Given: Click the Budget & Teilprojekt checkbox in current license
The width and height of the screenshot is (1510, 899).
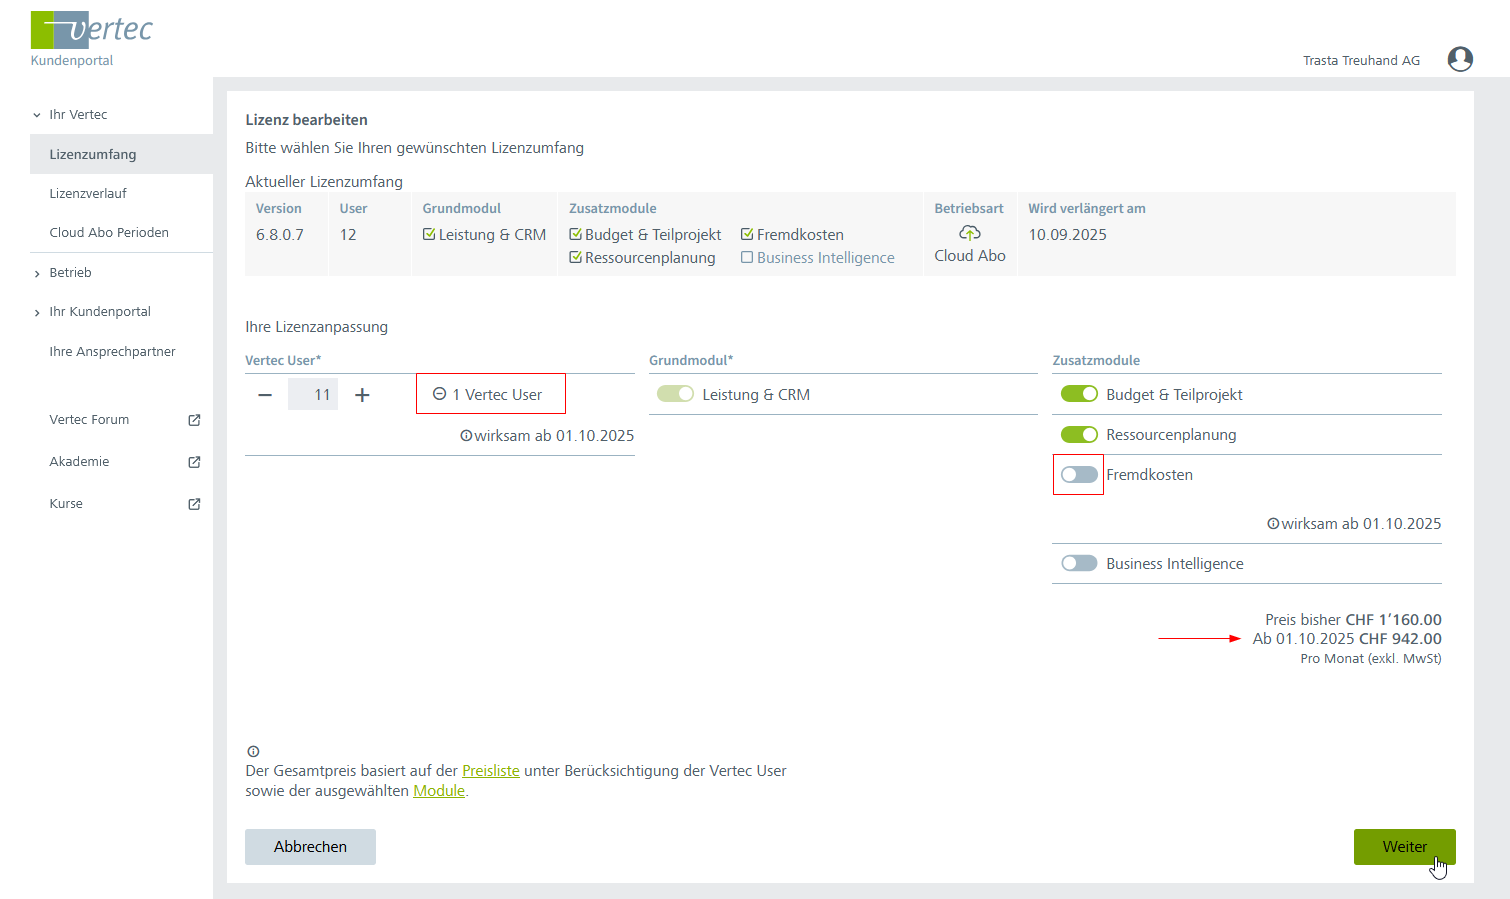Looking at the screenshot, I should click(x=575, y=234).
